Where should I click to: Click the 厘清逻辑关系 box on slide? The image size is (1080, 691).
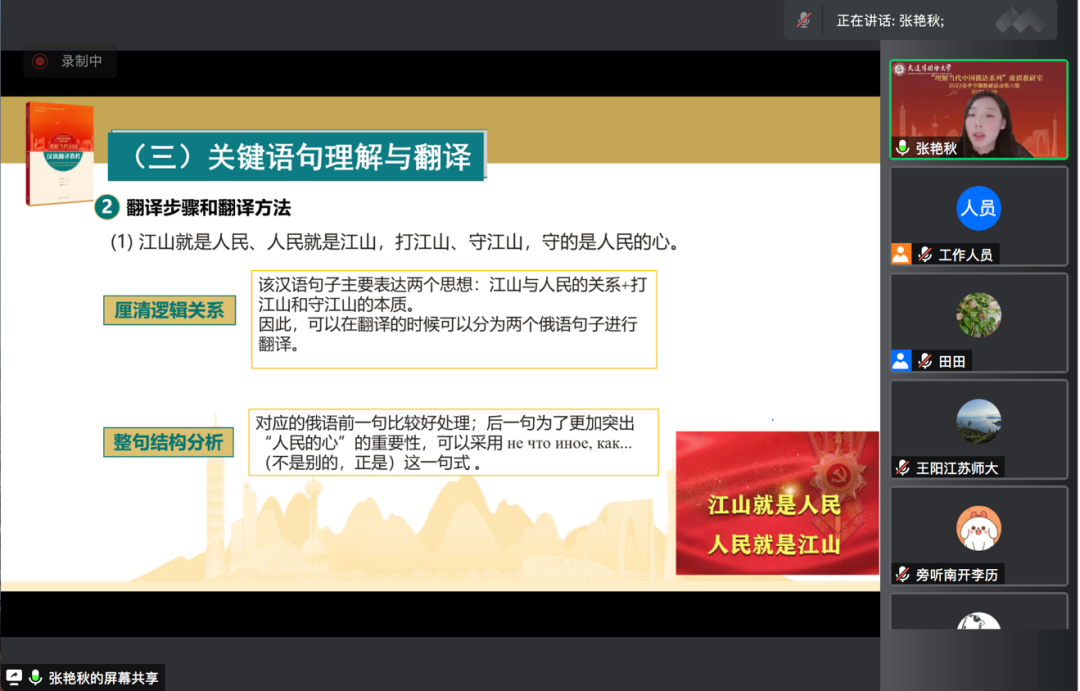pyautogui.click(x=169, y=310)
